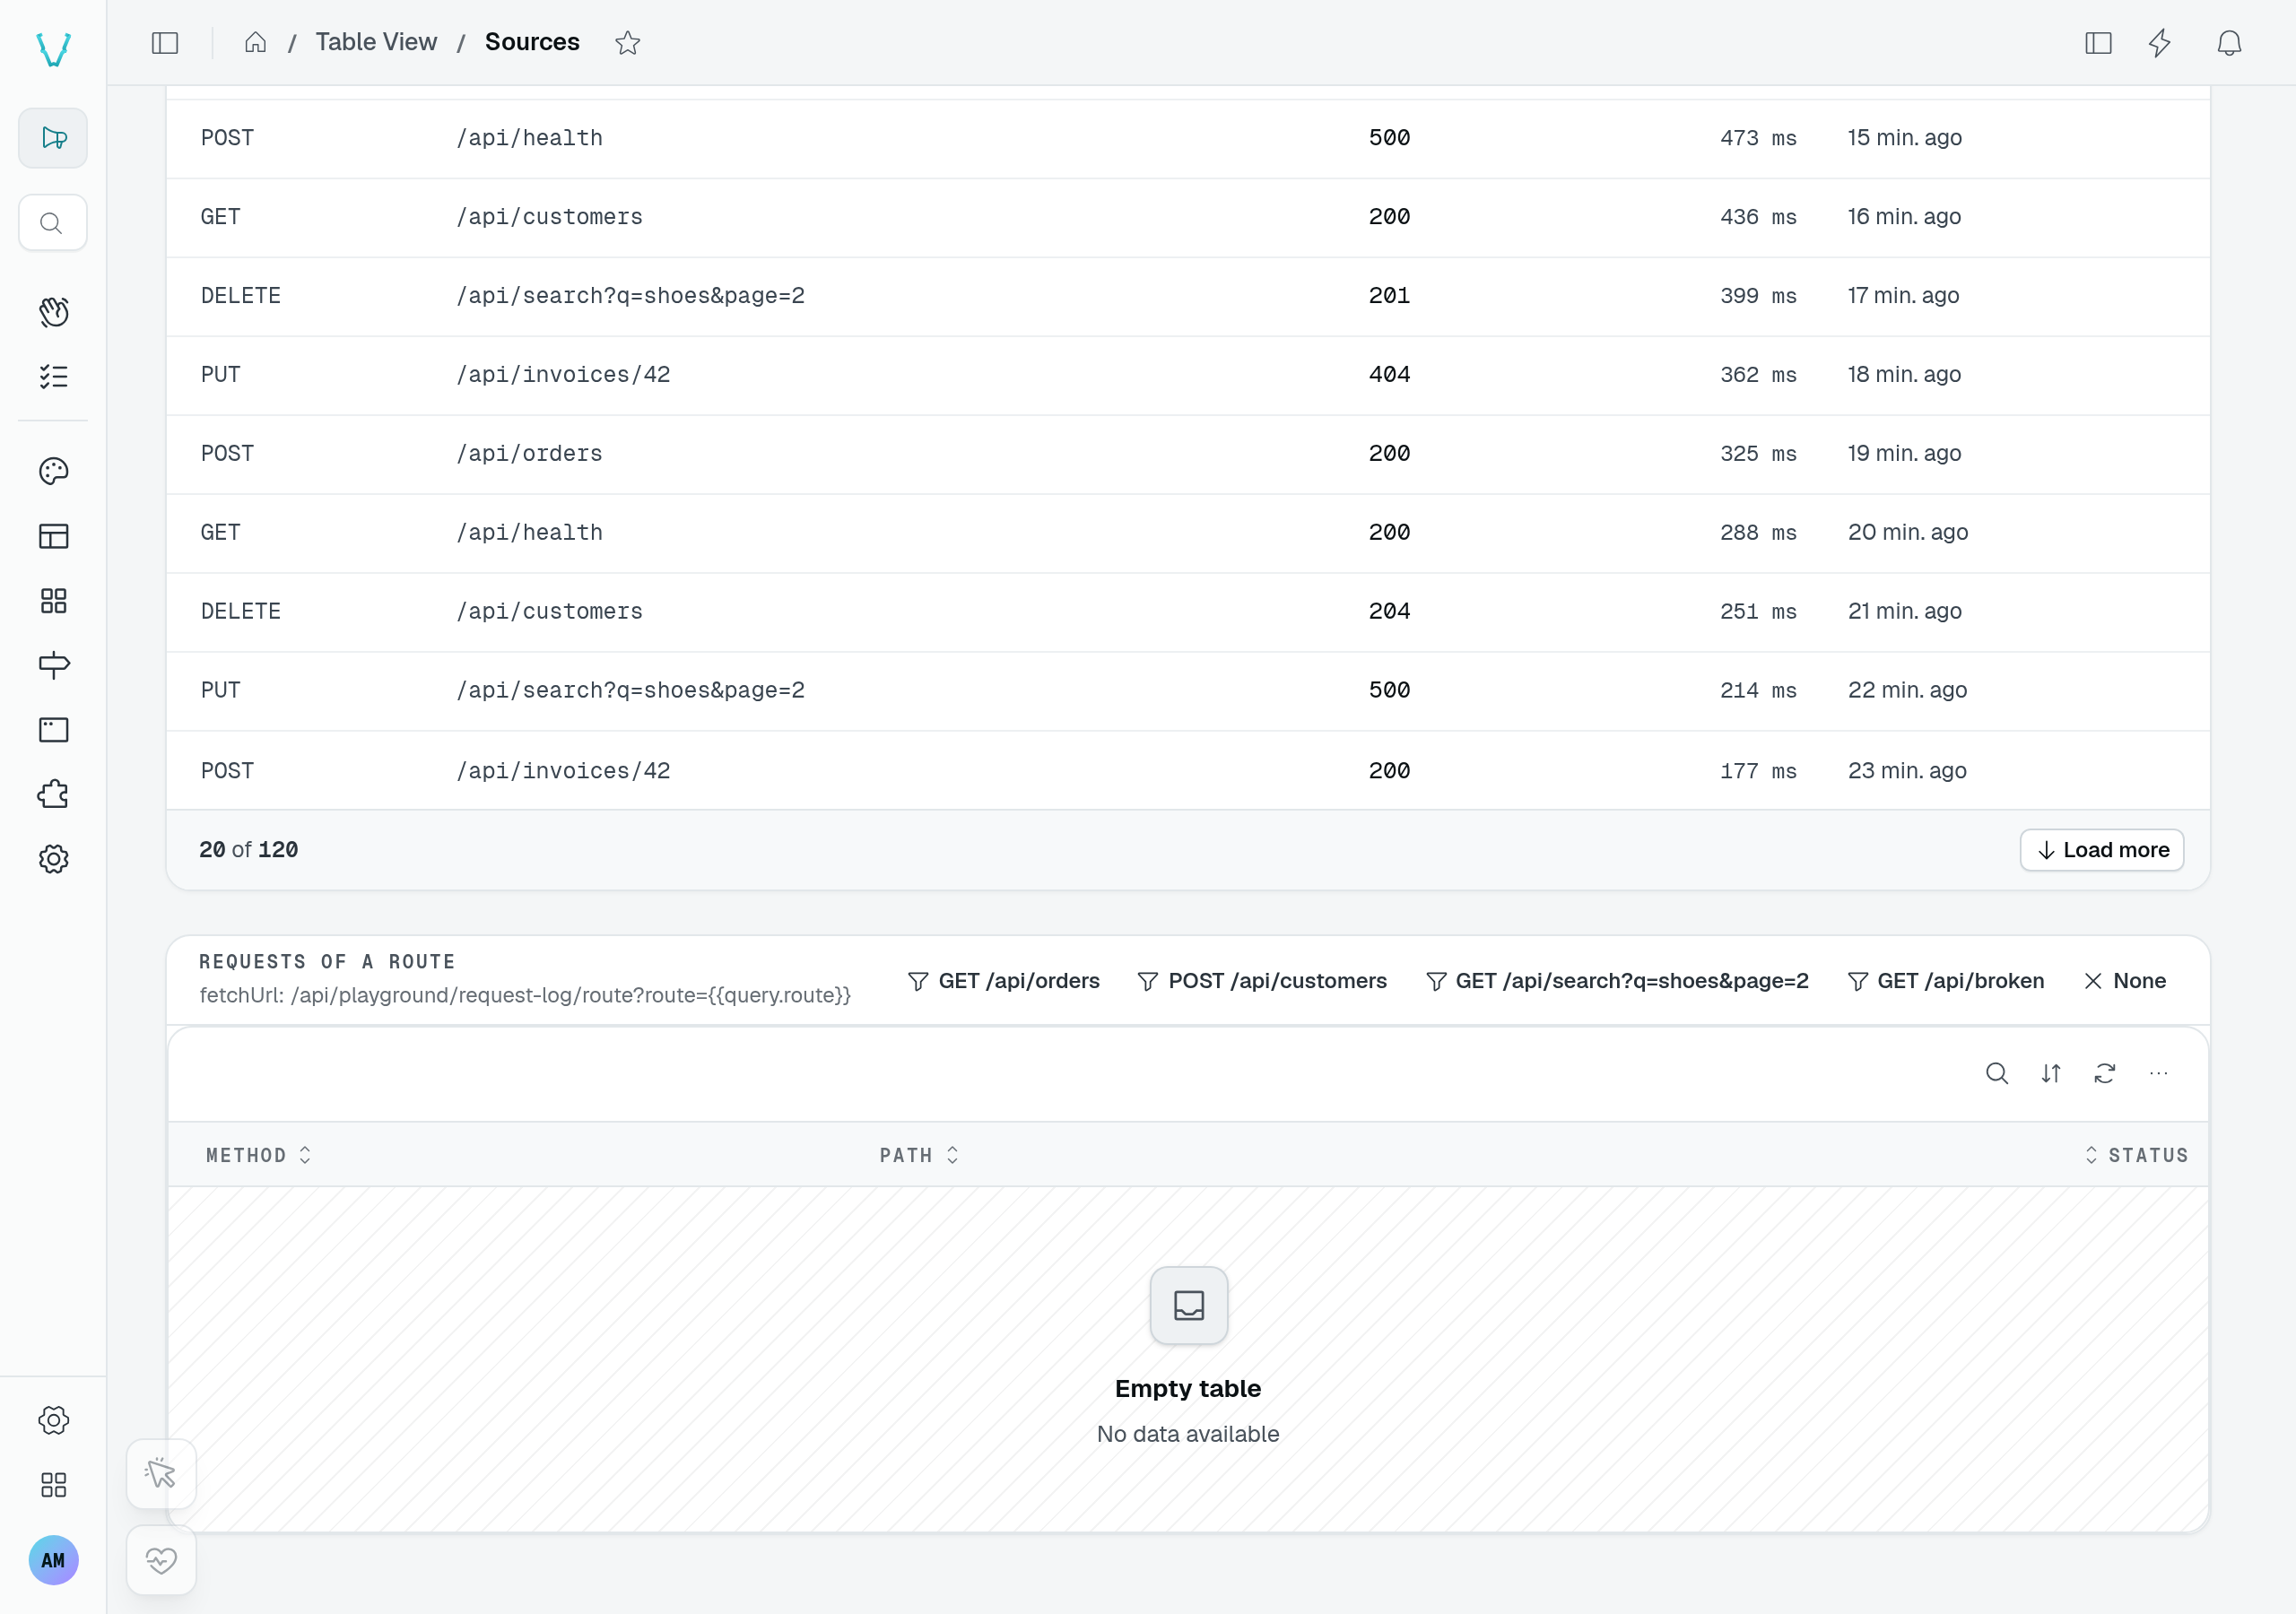Select the PUT /api/search row with 500
The height and width of the screenshot is (1614, 2296).
(x=1187, y=691)
